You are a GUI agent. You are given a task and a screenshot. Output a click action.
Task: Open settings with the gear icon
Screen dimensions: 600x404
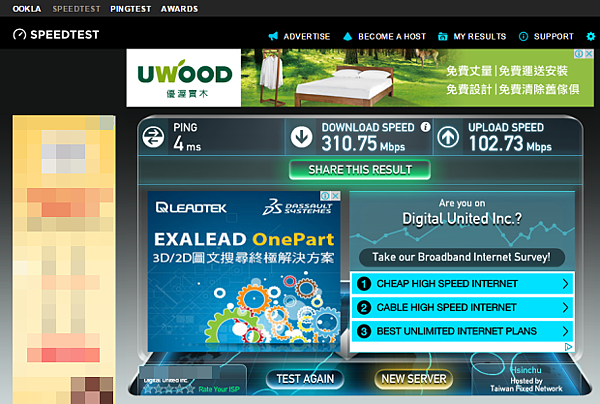591,36
